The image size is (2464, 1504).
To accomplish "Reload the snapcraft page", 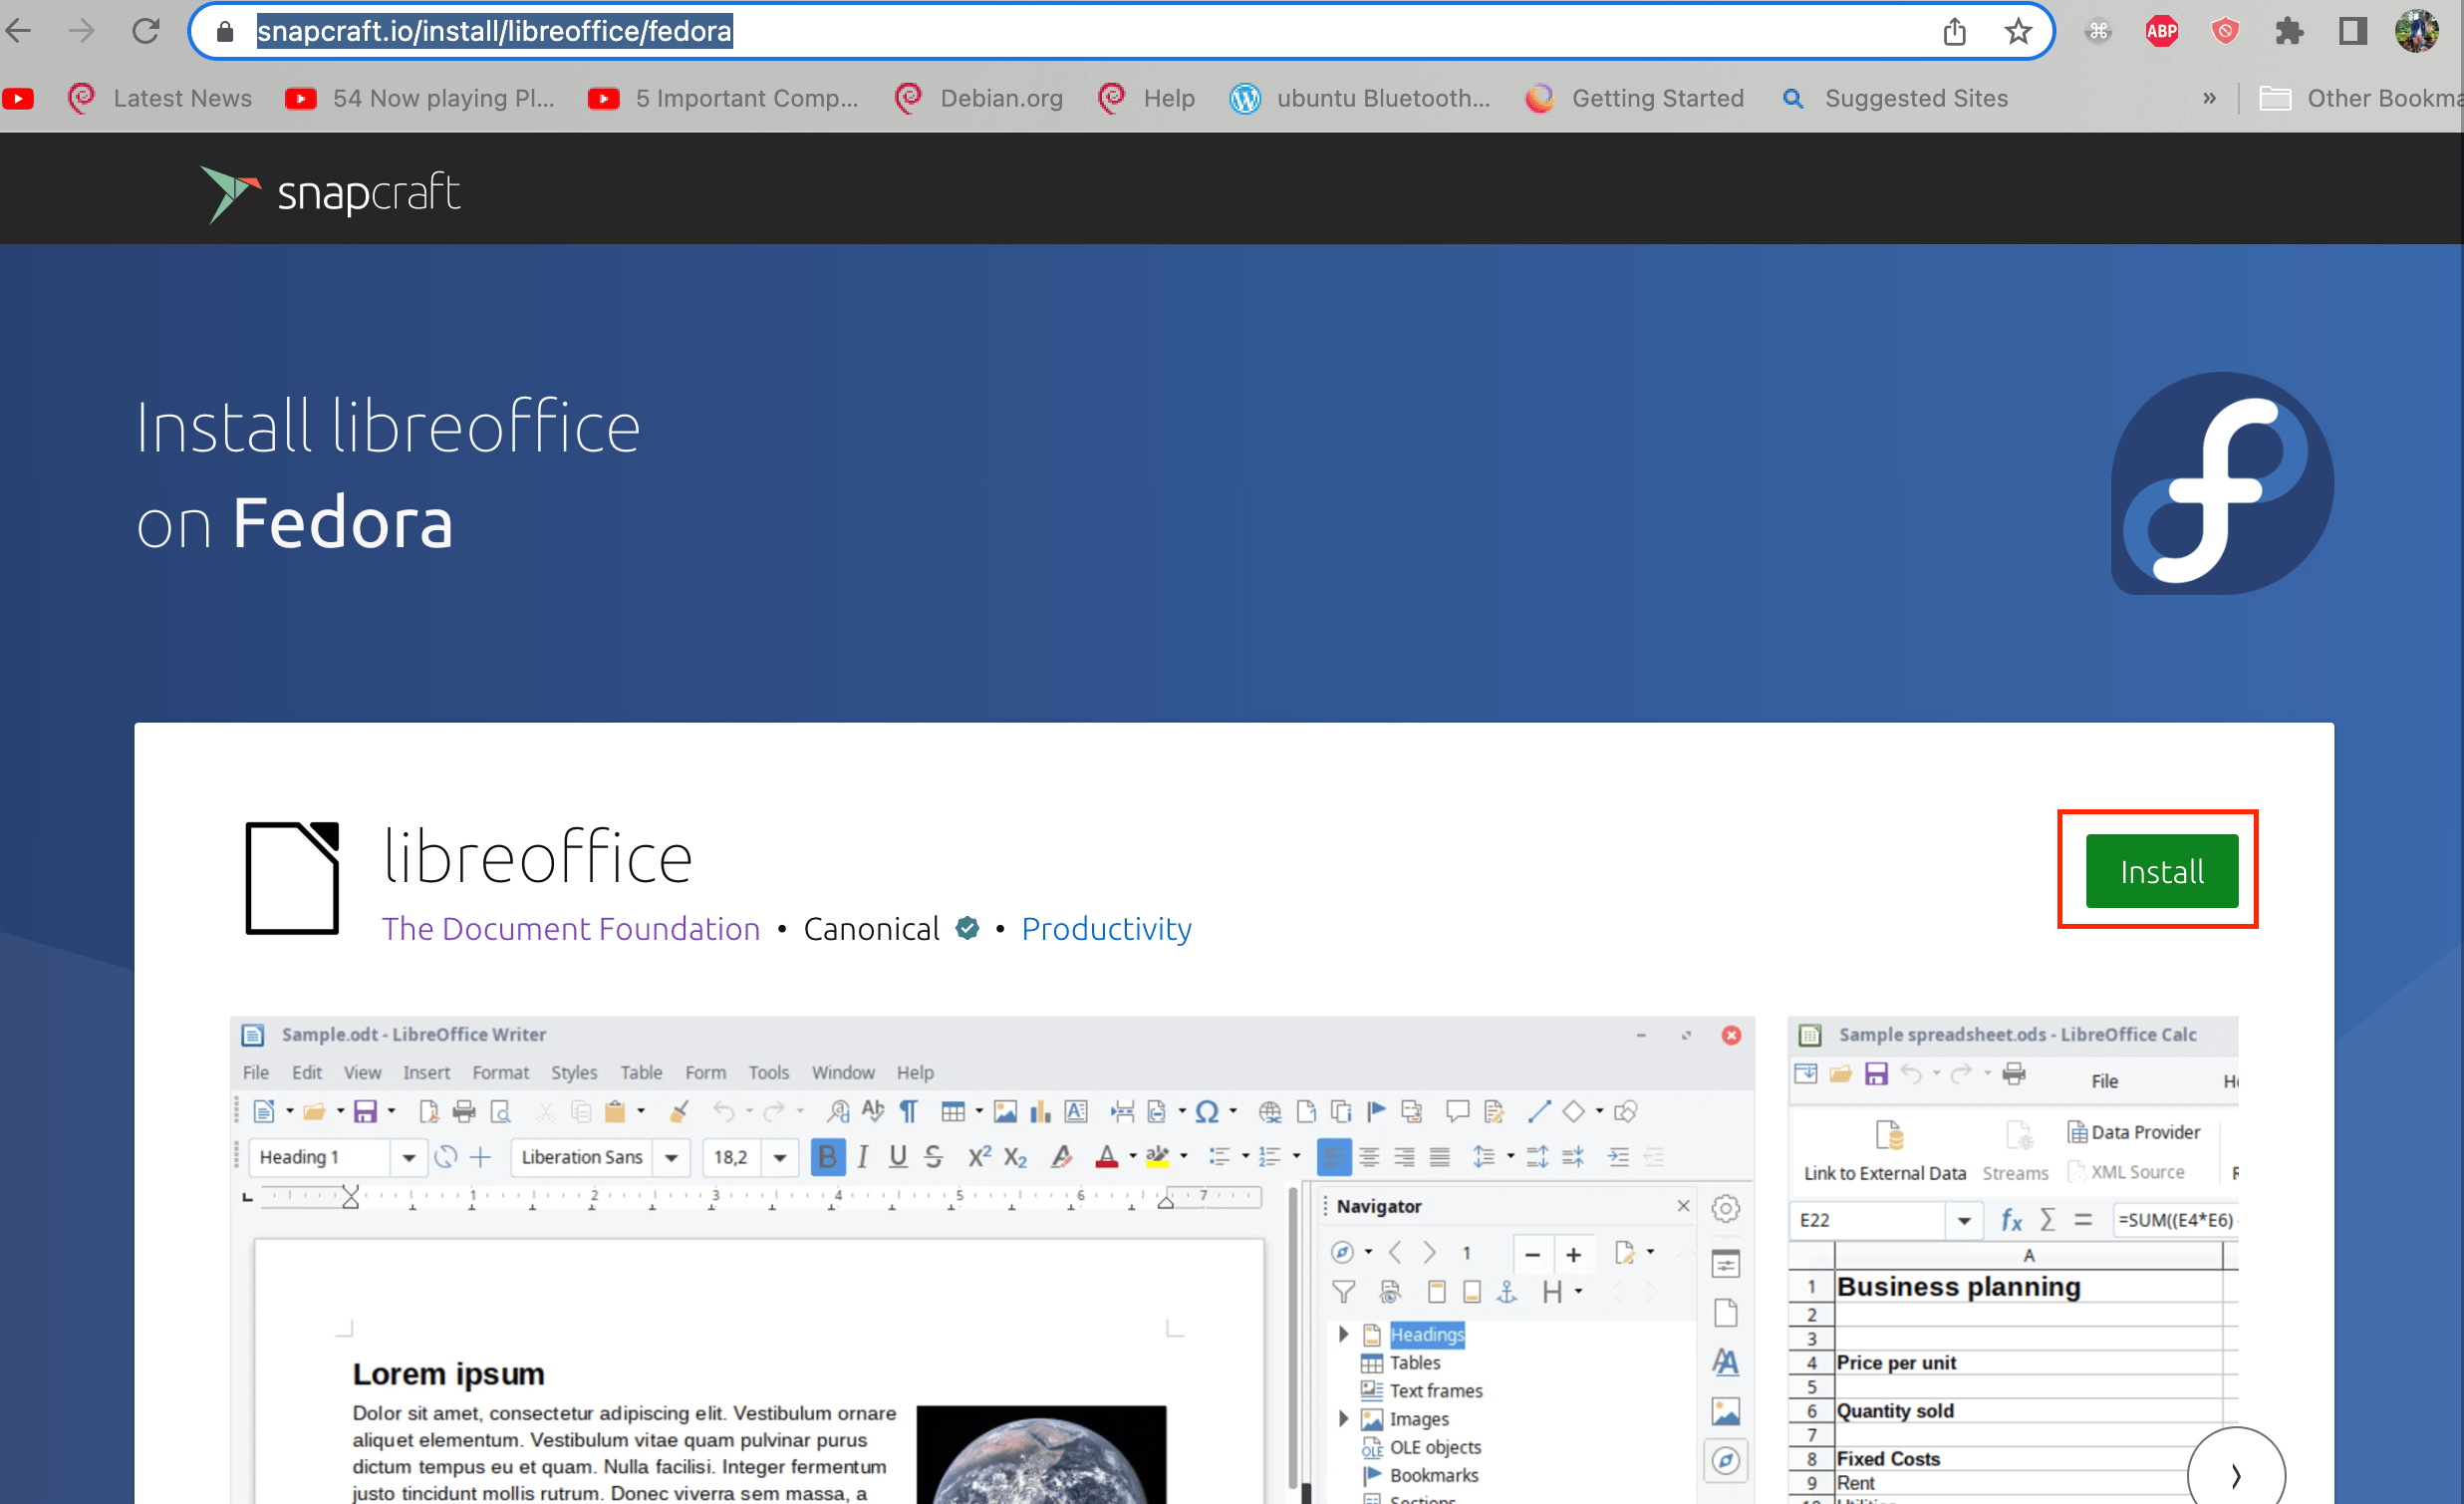I will [x=146, y=31].
